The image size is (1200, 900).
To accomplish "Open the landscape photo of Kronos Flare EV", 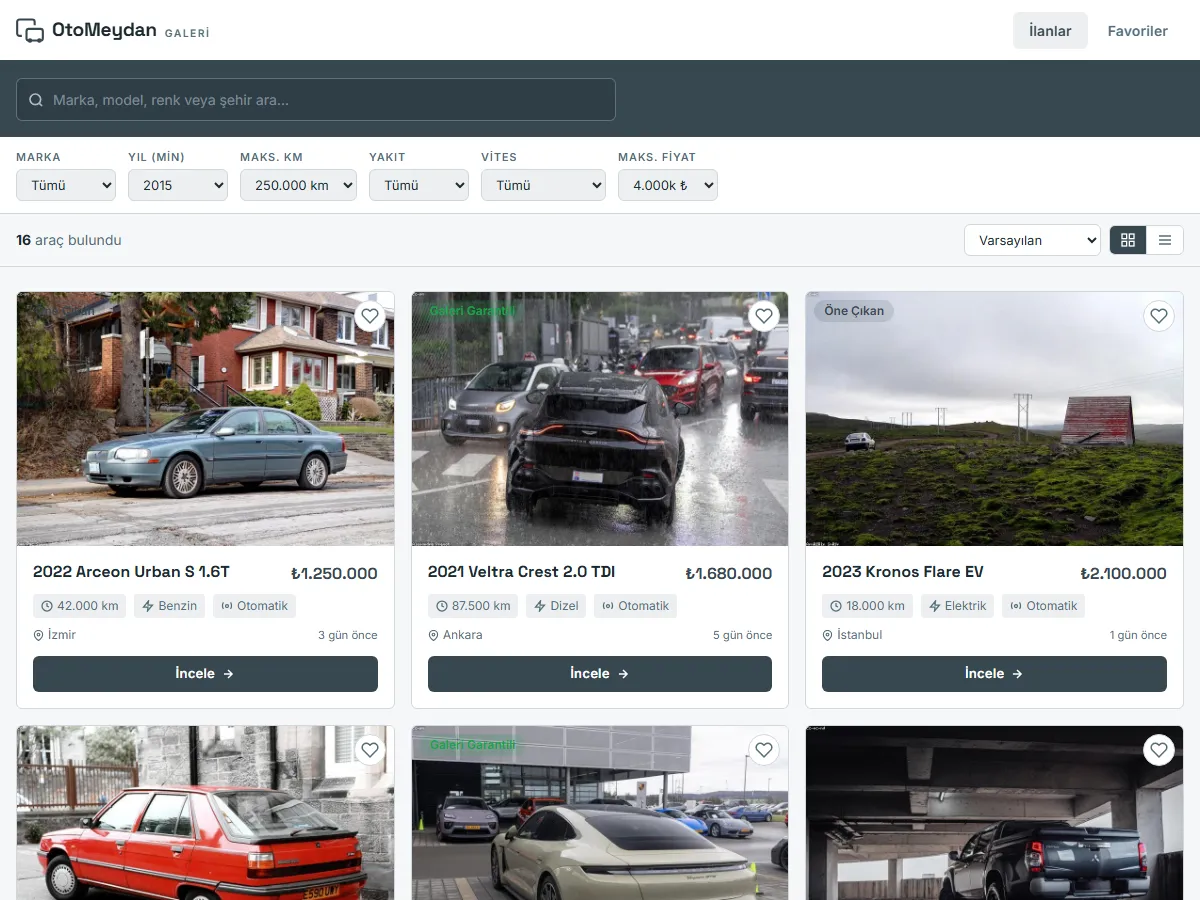I will click(x=994, y=419).
